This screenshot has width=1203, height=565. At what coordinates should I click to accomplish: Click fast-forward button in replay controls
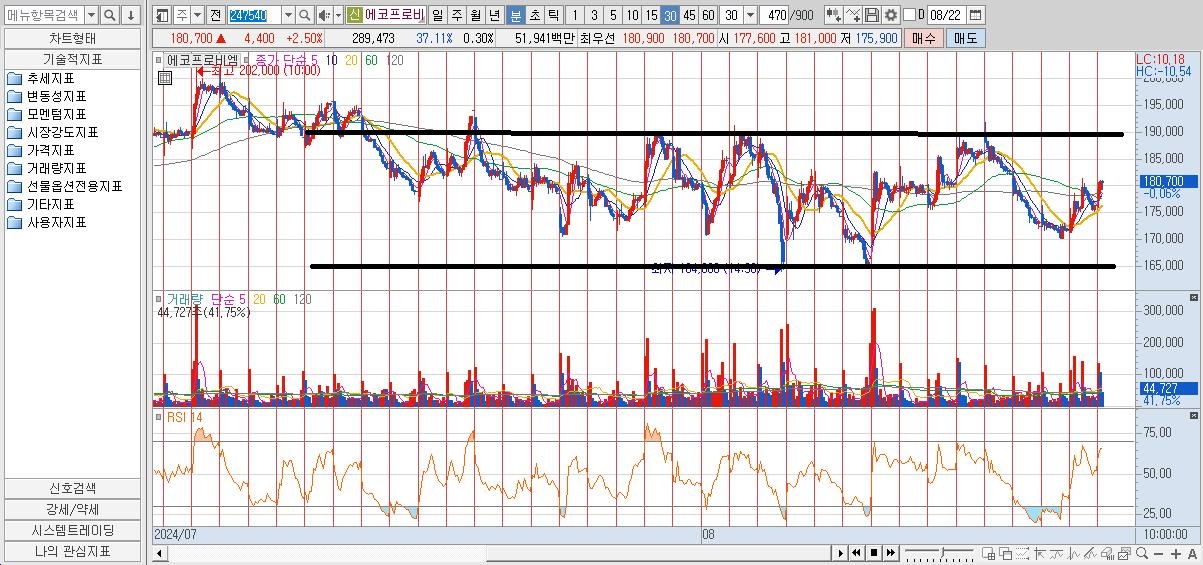pyautogui.click(x=891, y=553)
